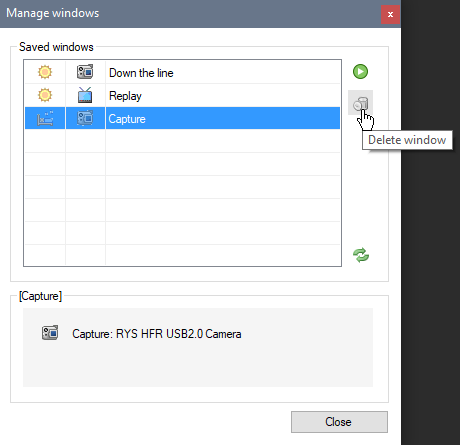Viewport: 460px width, 445px height.
Task: Click the camera icon in the highlighted Capture row
Action: (85, 118)
